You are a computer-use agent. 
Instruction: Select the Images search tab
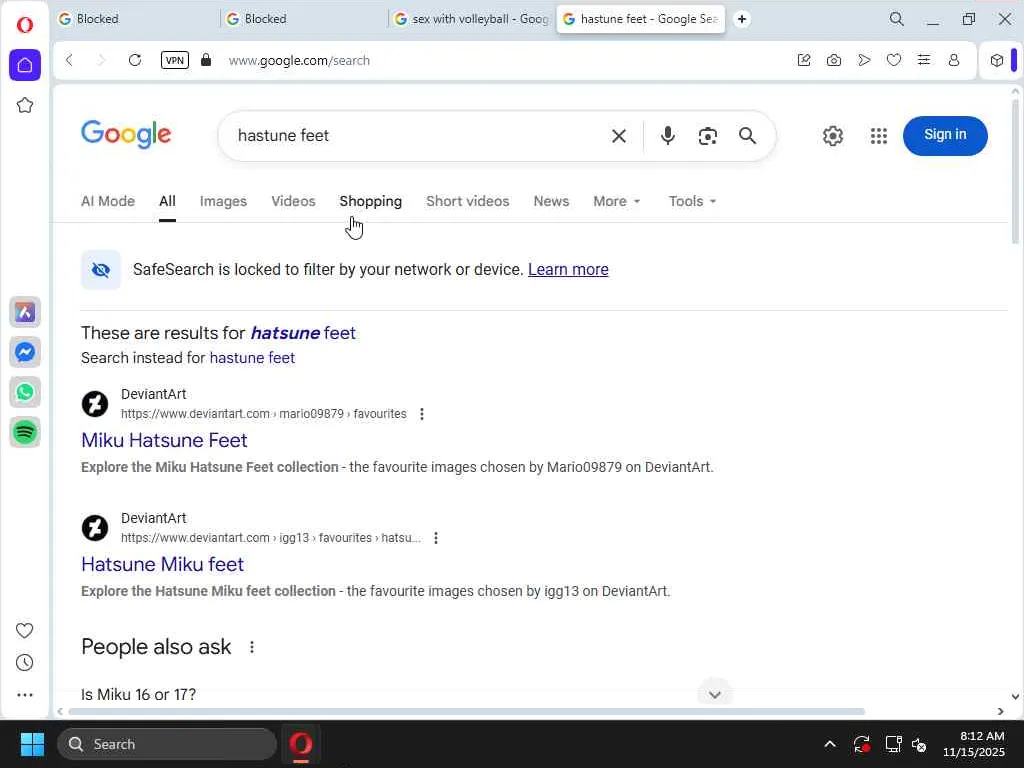223,201
